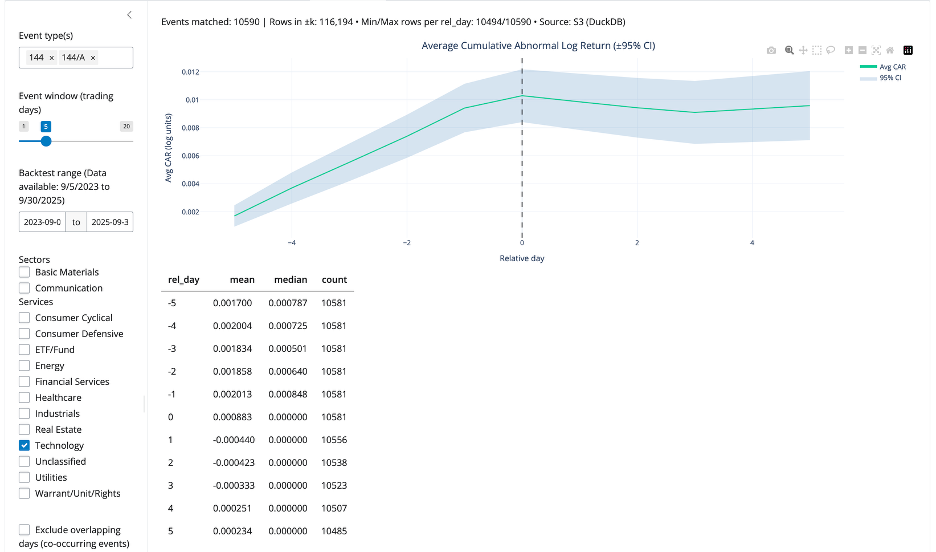Tick the Exclude overlapping days checkbox
Image resolution: width=936 pixels, height=552 pixels.
click(25, 530)
